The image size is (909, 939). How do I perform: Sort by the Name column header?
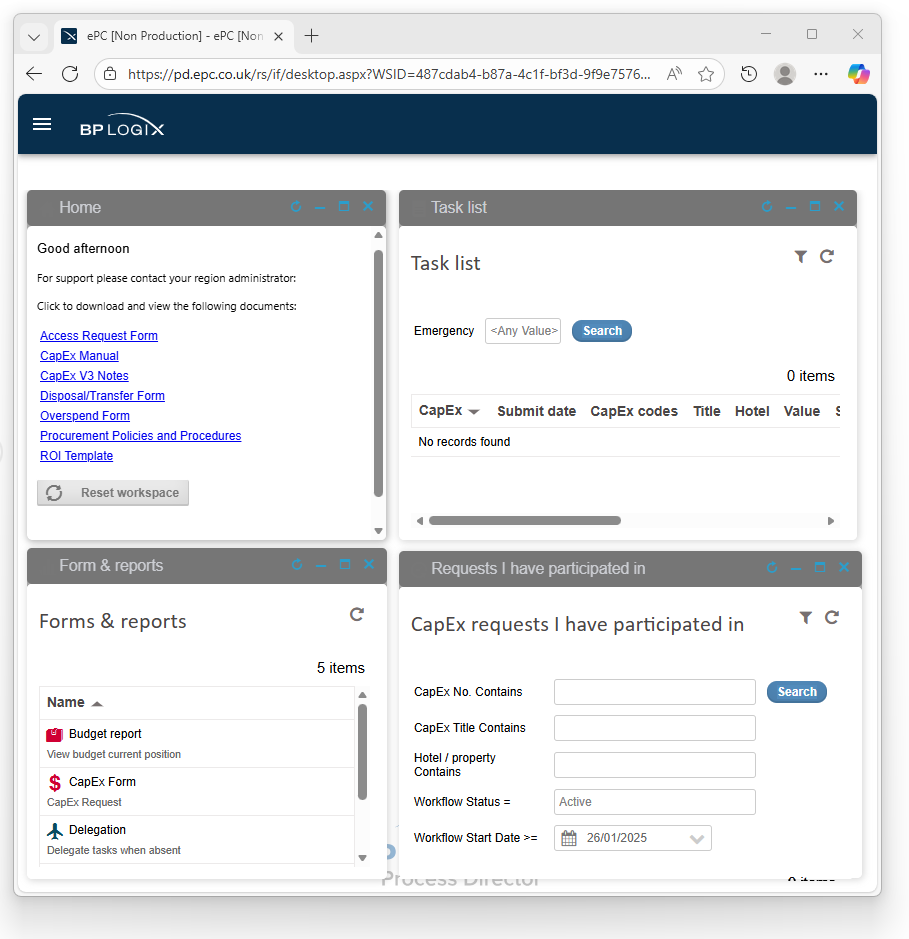pyautogui.click(x=66, y=702)
